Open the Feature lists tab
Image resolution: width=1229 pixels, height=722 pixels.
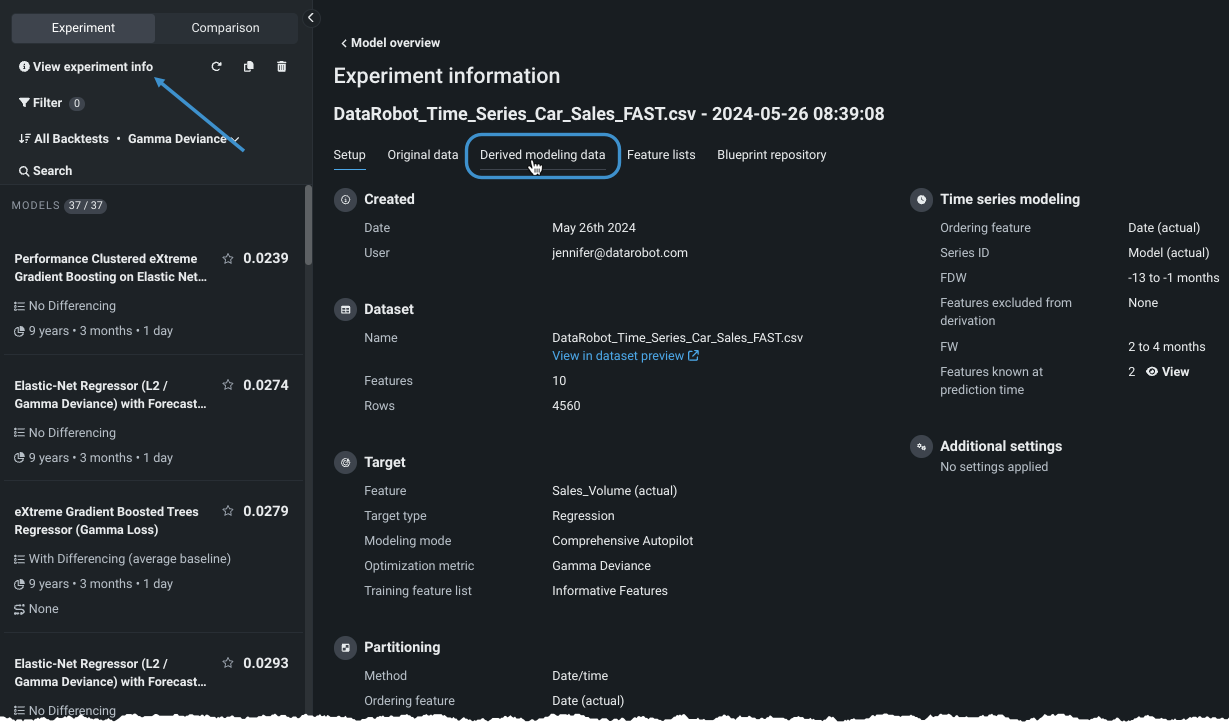tap(661, 155)
